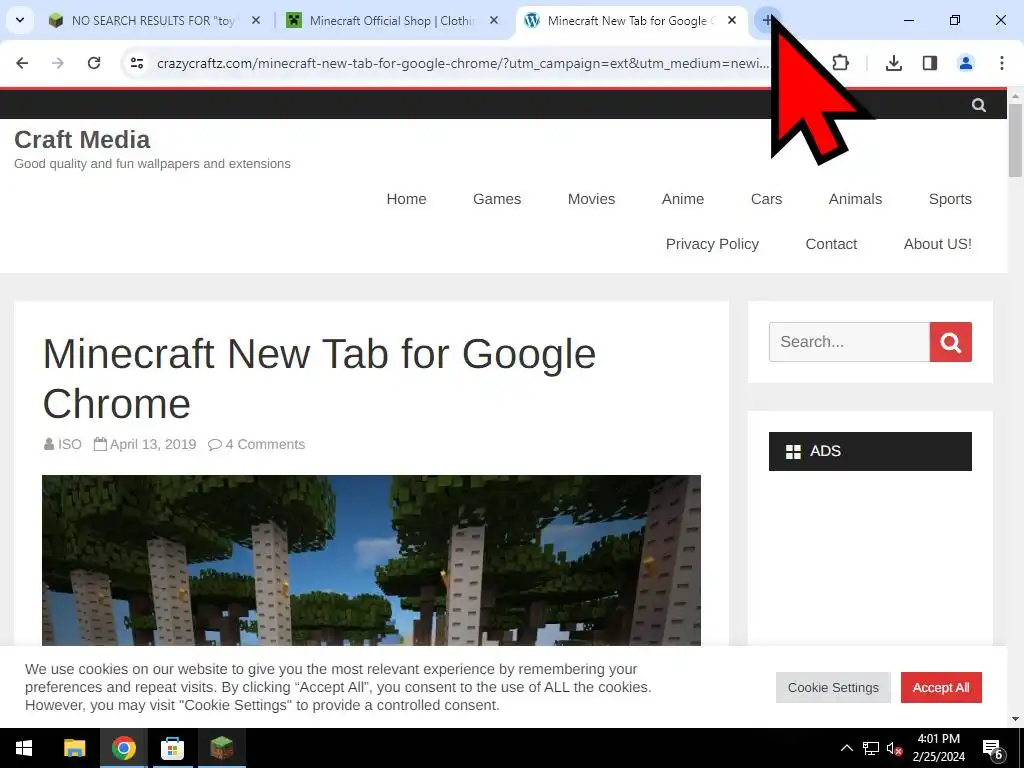Open the About US! page link
The height and width of the screenshot is (768, 1024).
(x=937, y=244)
